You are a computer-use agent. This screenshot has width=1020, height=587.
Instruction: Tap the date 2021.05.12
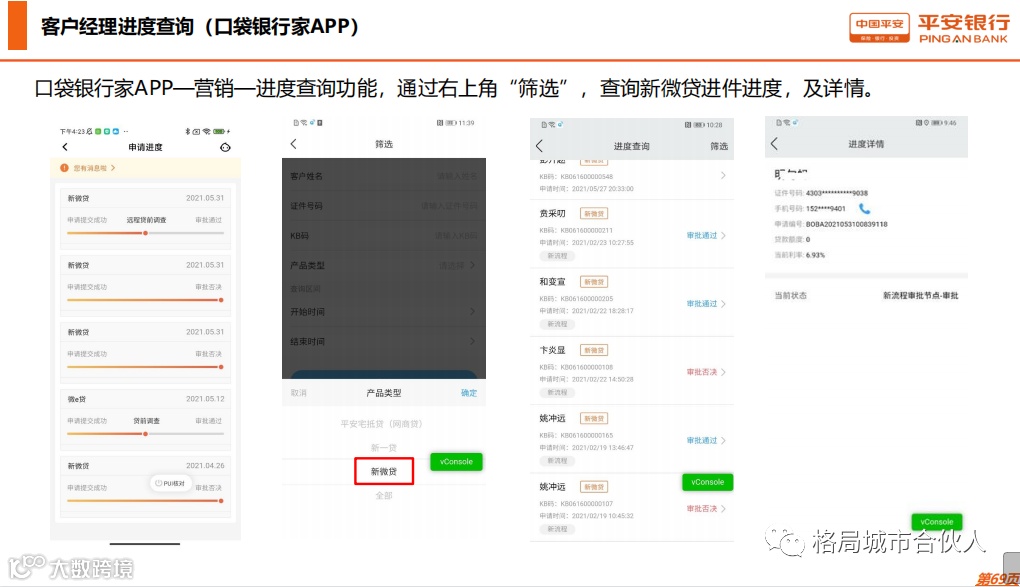pos(205,399)
